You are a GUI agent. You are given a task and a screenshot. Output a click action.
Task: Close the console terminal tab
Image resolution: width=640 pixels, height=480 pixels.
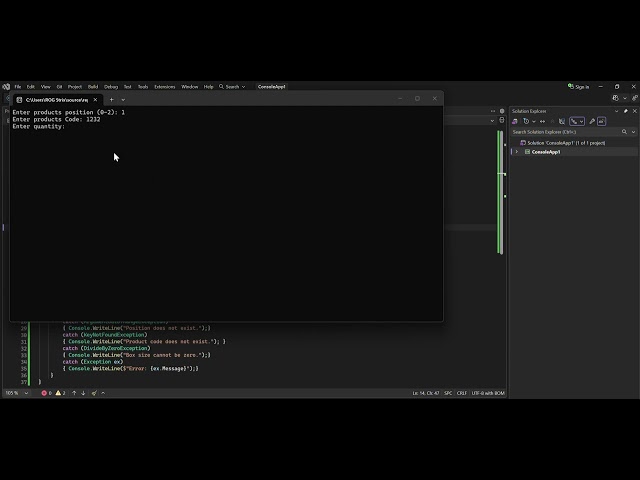(x=95, y=100)
